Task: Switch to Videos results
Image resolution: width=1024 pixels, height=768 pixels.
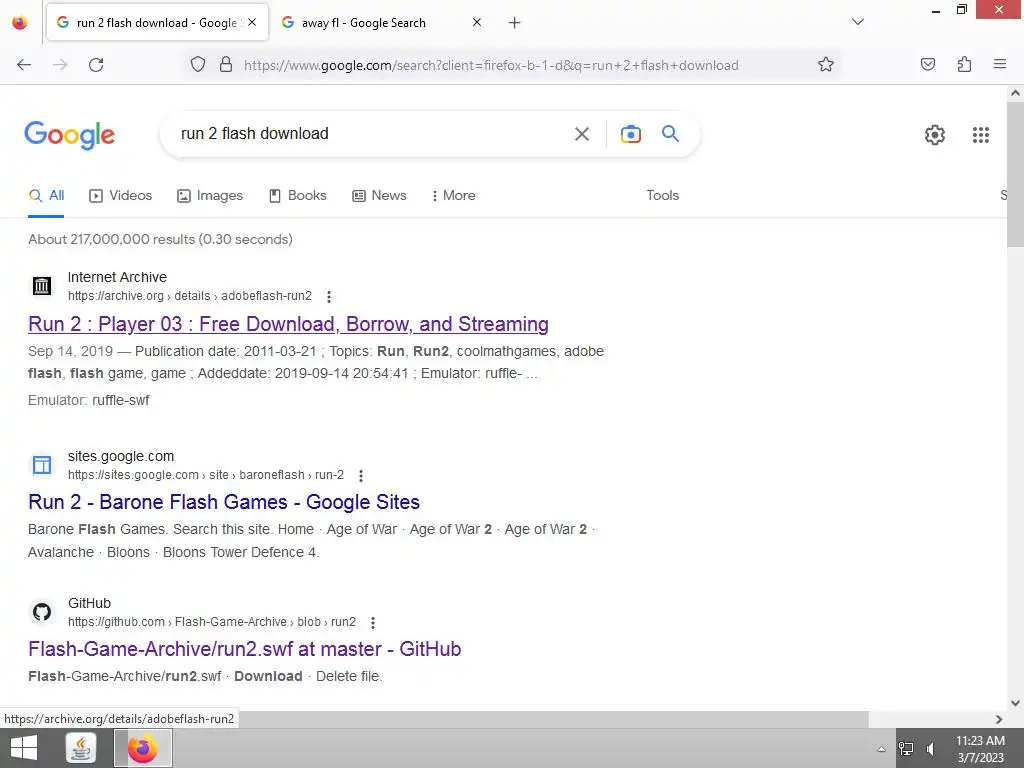Action: 121,195
